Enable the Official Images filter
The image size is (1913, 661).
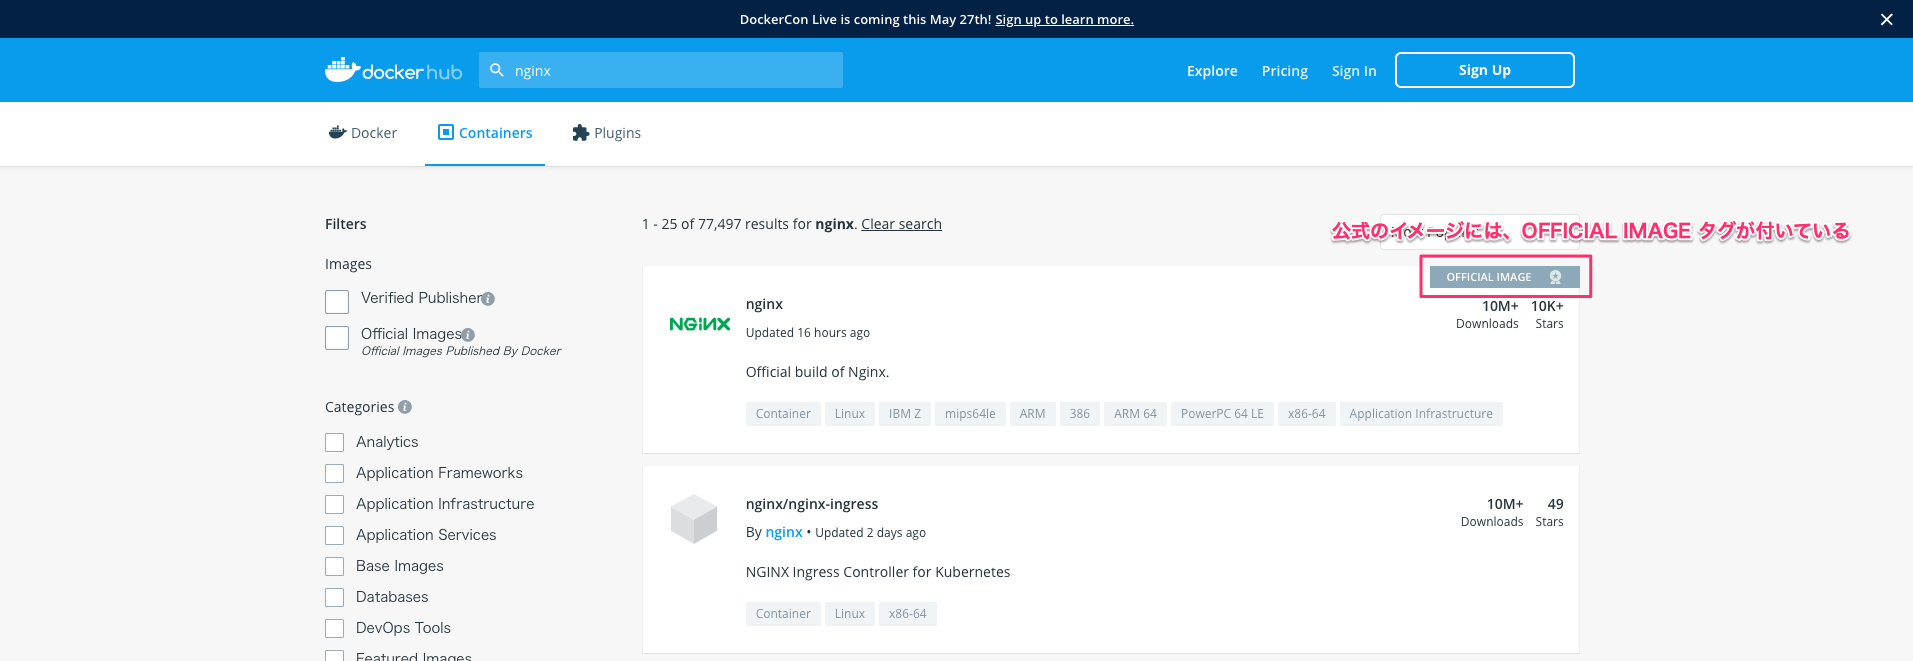coord(337,337)
